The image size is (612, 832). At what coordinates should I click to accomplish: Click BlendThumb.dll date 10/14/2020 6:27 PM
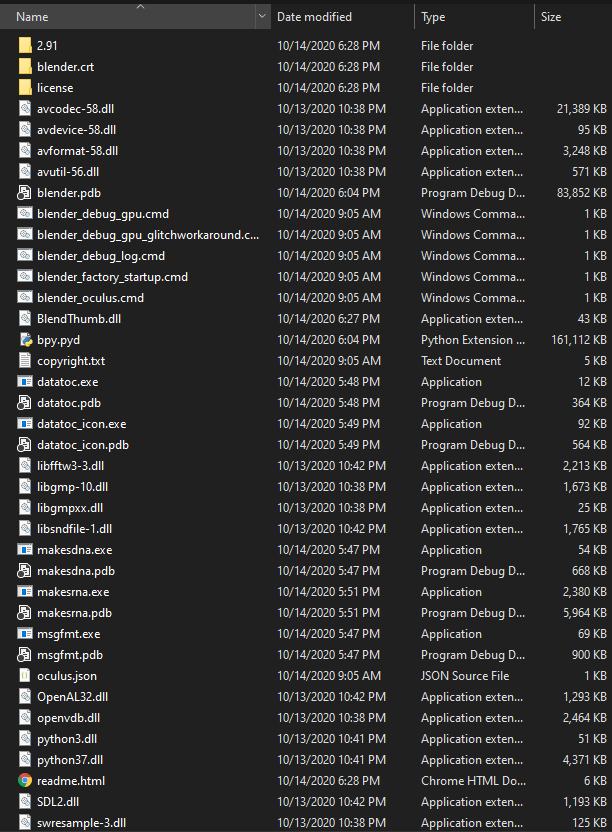click(329, 319)
